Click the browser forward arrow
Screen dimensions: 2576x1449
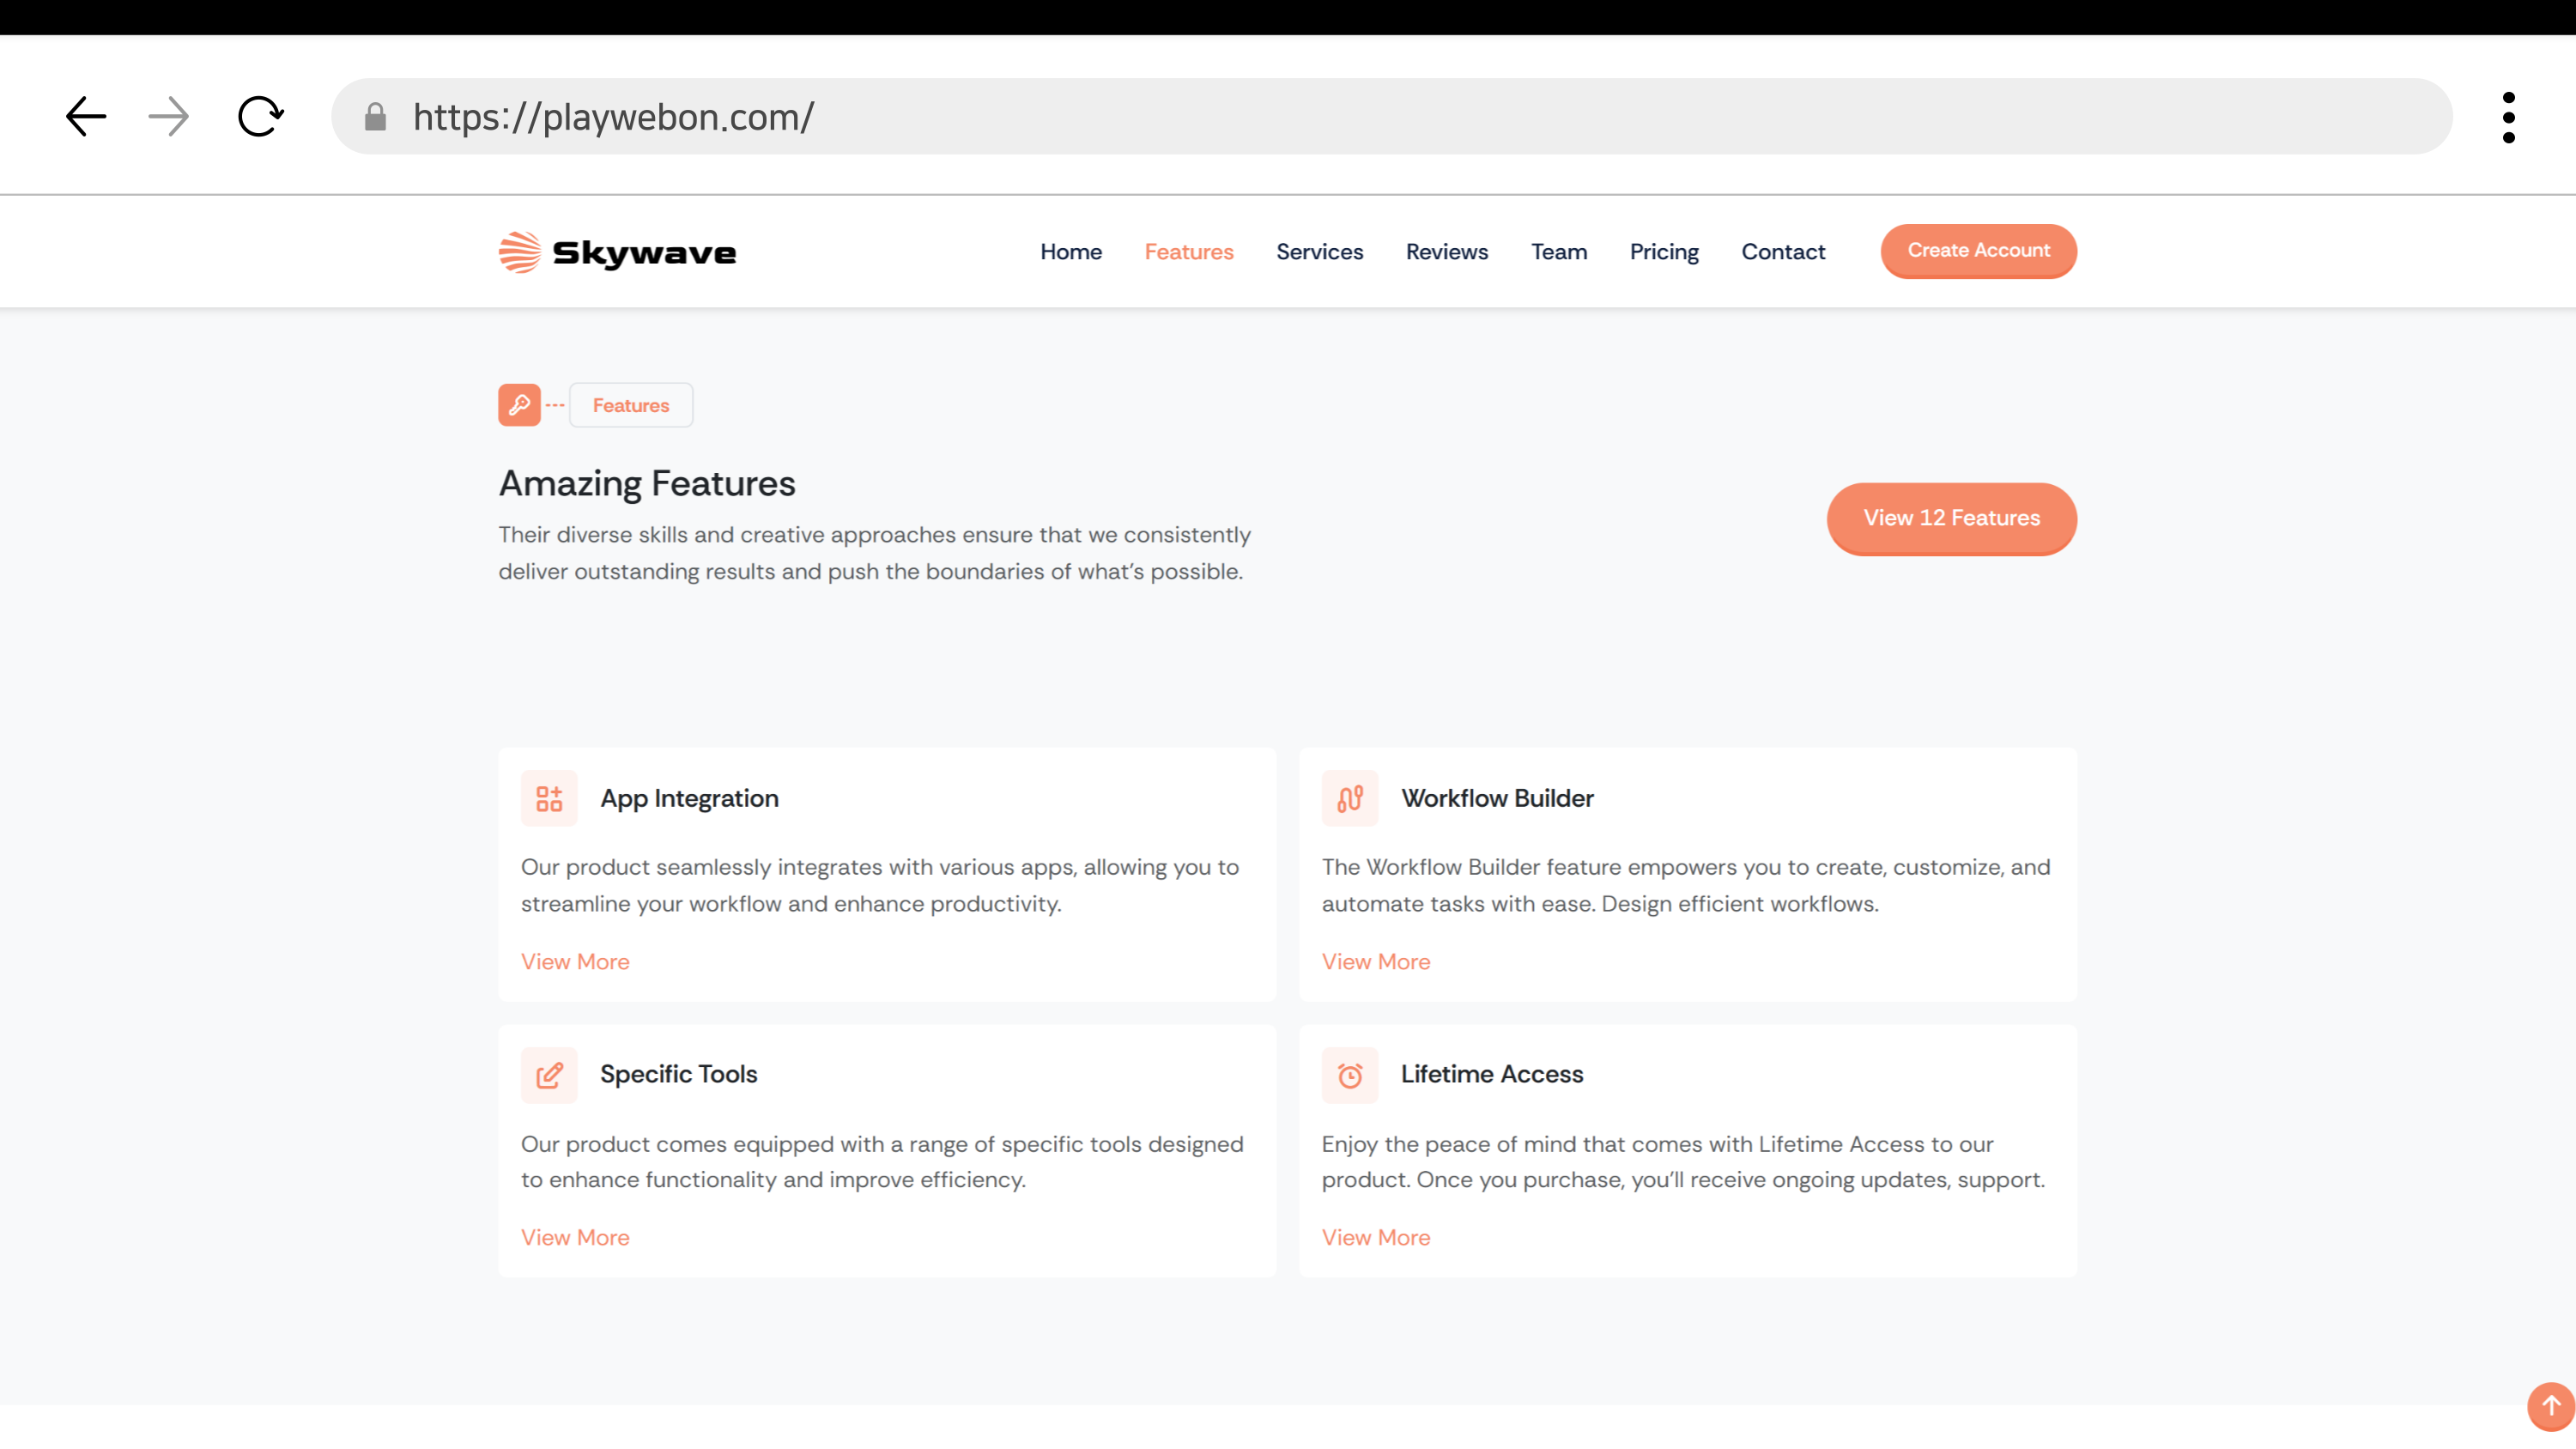coord(168,117)
